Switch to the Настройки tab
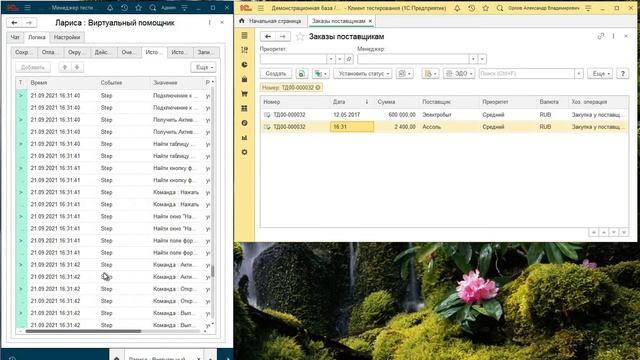The width and height of the screenshot is (640, 360). (x=67, y=37)
